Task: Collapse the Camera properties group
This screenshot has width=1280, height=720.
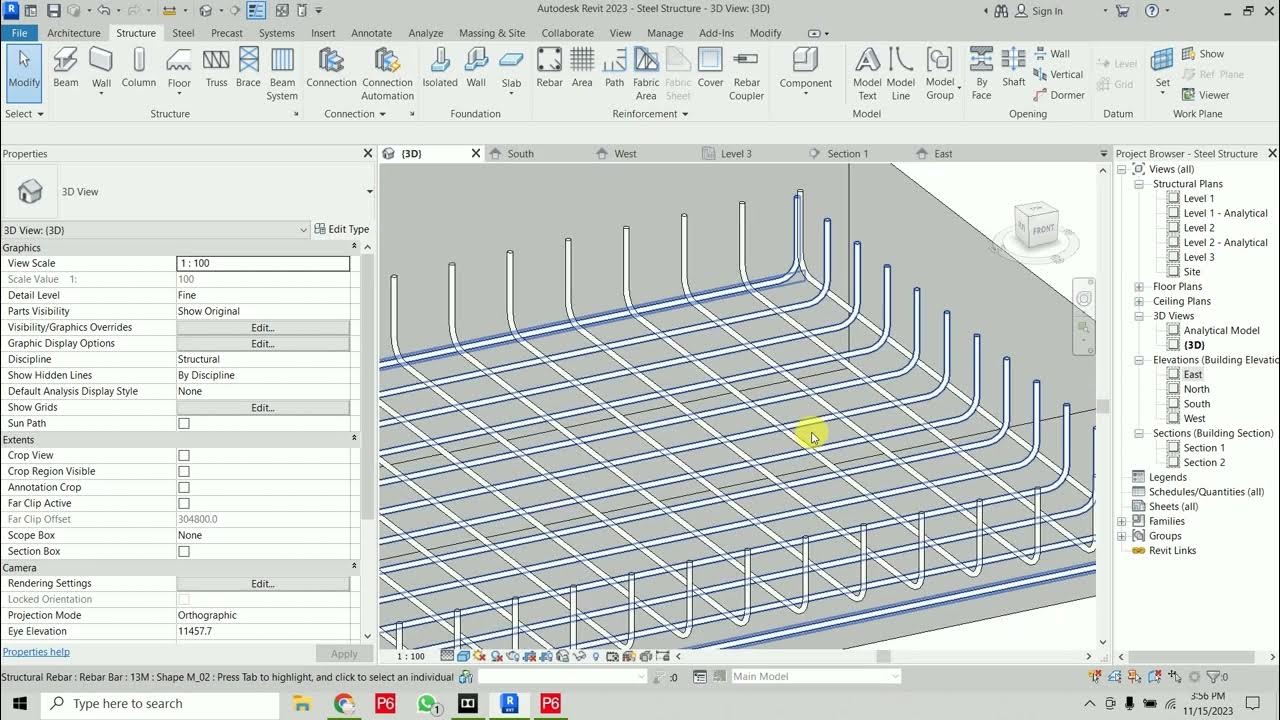Action: pyautogui.click(x=353, y=567)
